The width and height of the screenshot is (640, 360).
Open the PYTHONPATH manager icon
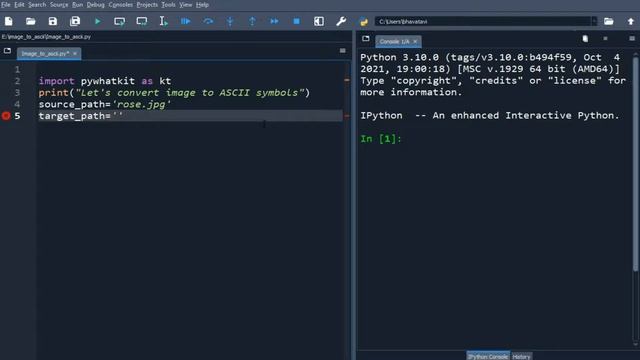pos(363,22)
